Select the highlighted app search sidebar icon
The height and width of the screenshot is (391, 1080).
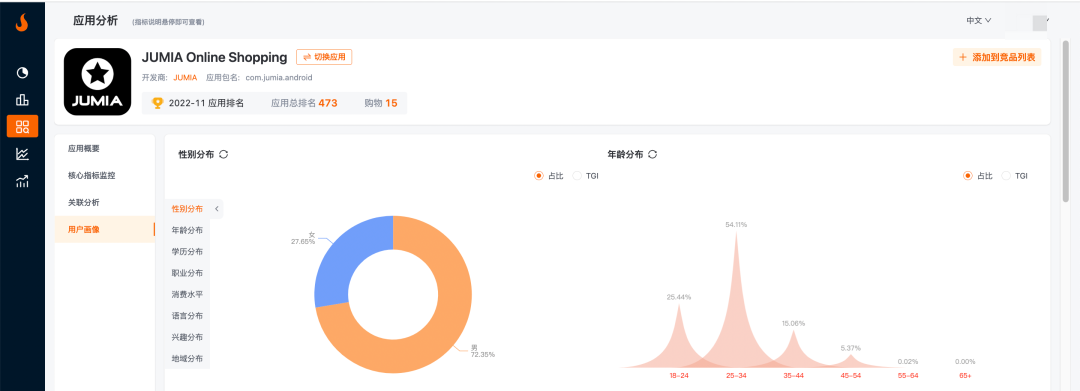point(22,127)
